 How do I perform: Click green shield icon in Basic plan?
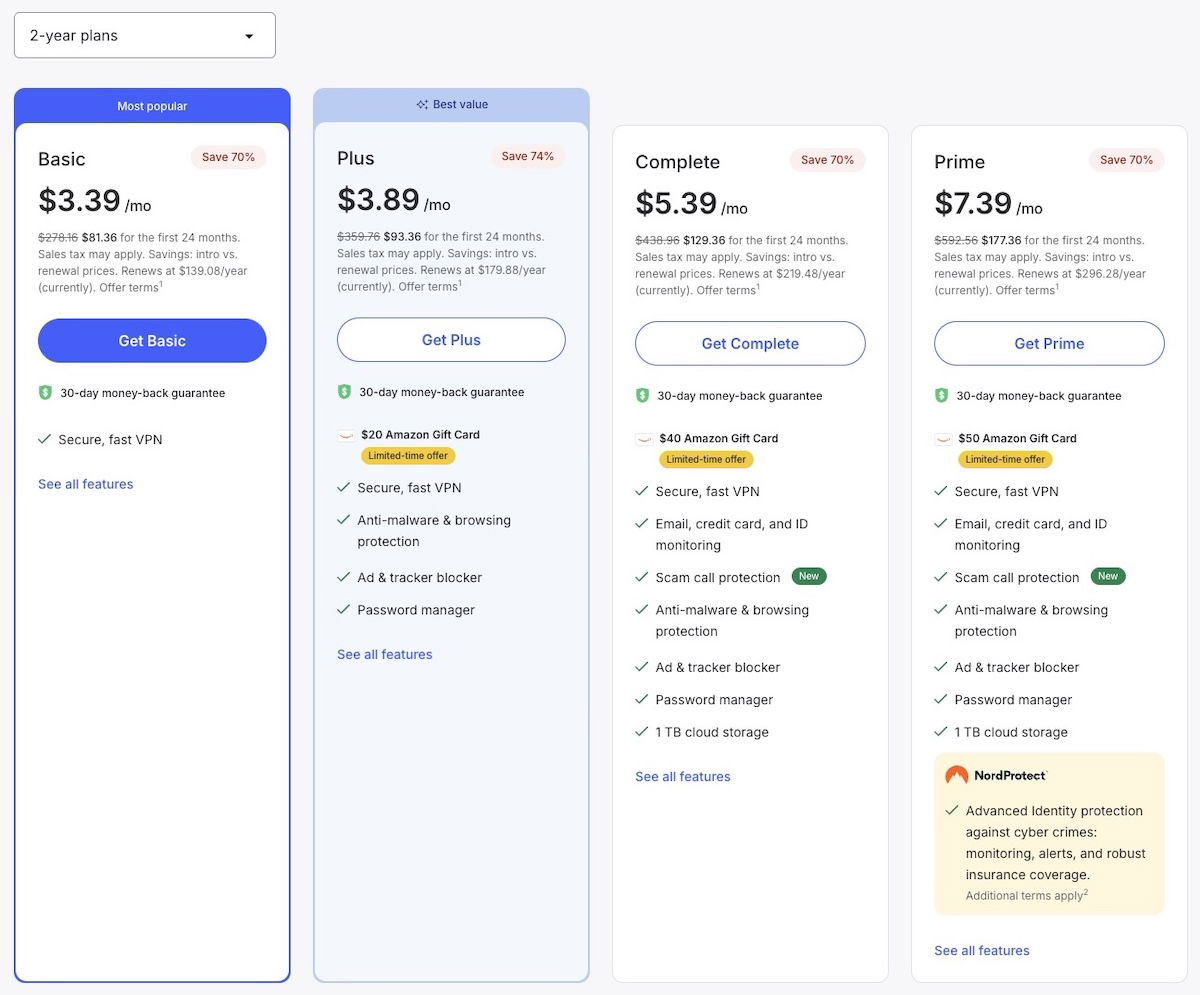45,393
